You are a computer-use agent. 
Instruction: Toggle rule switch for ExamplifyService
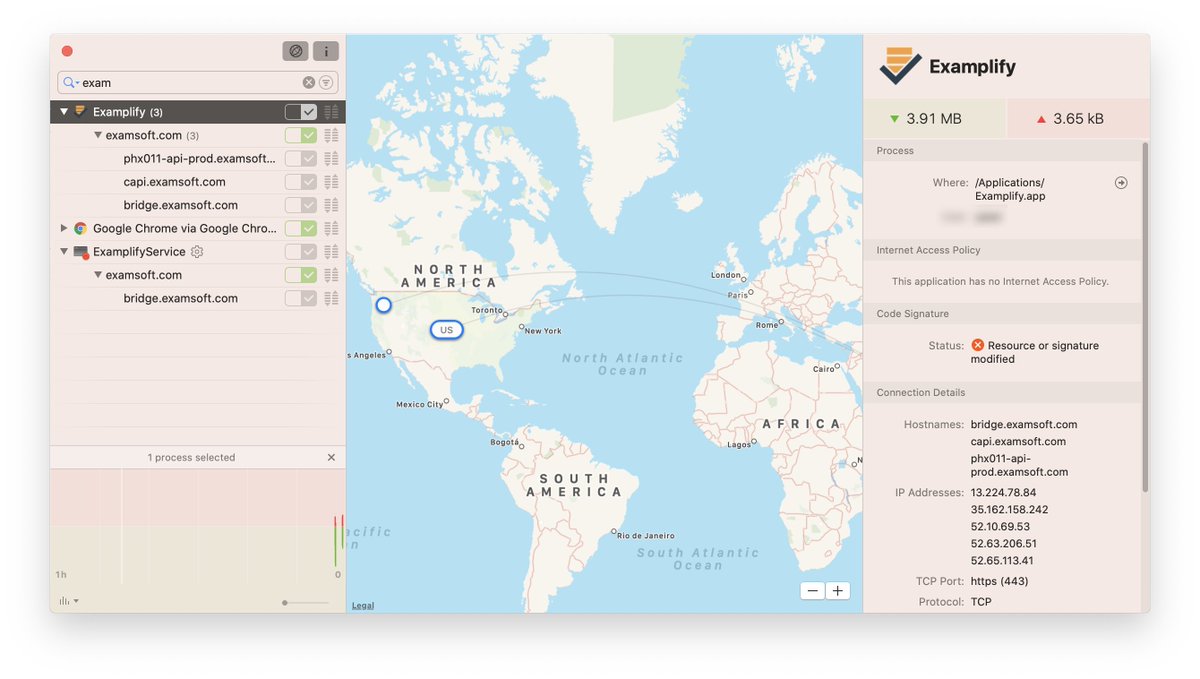tap(301, 252)
